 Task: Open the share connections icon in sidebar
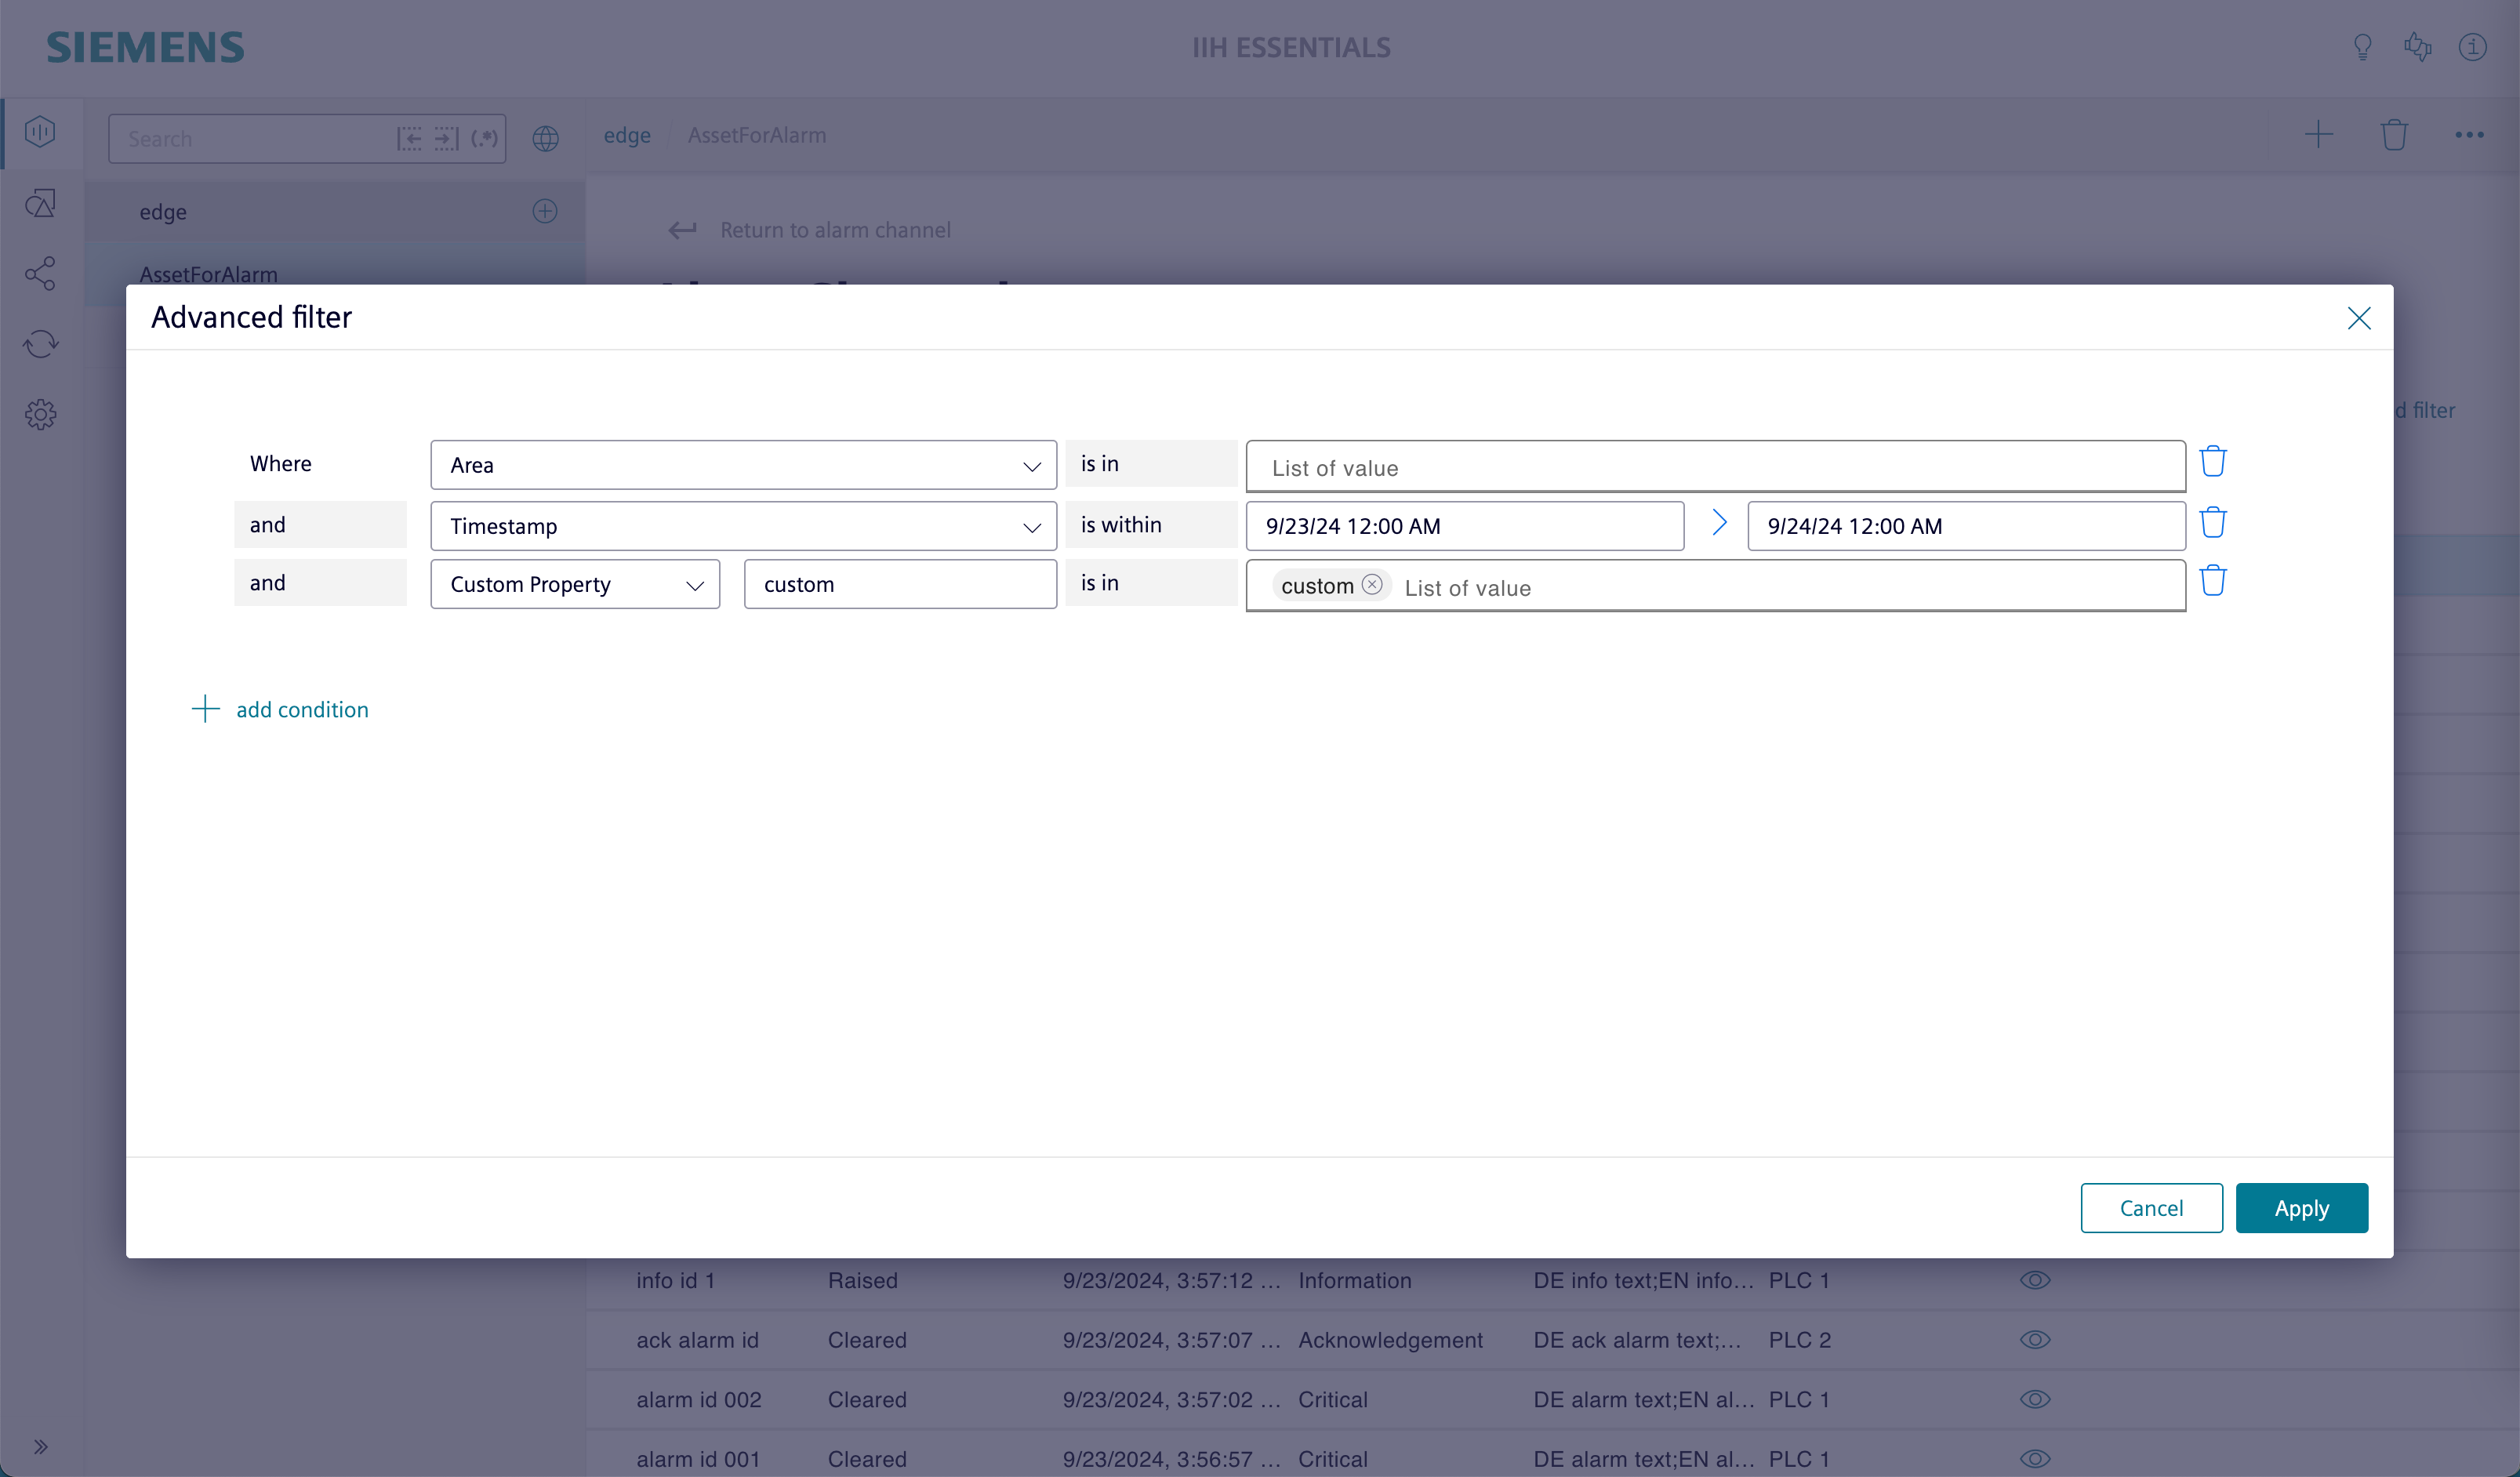(x=40, y=274)
